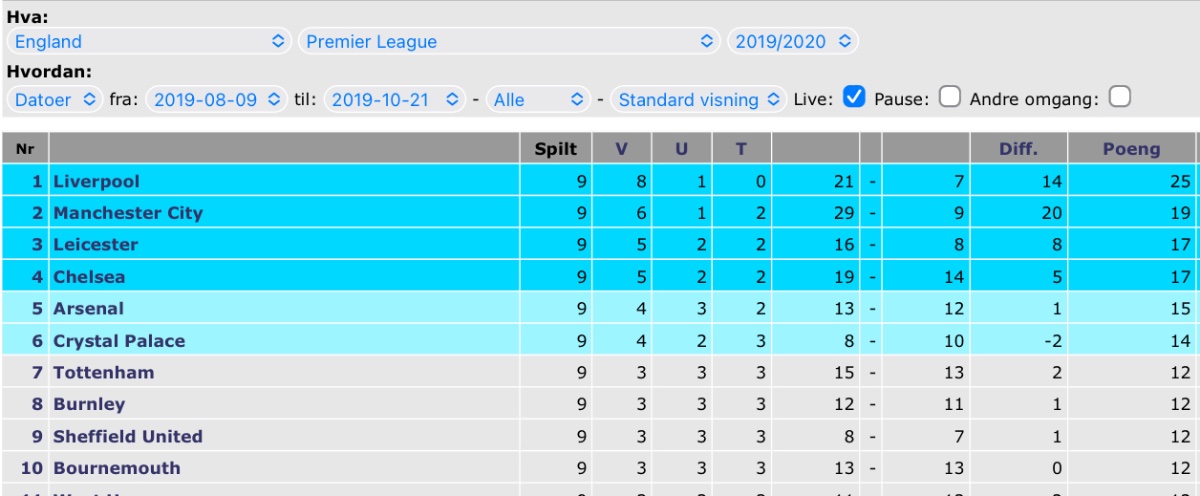The height and width of the screenshot is (496, 1200).
Task: Open the Crystal Palace team link
Action: pos(119,341)
